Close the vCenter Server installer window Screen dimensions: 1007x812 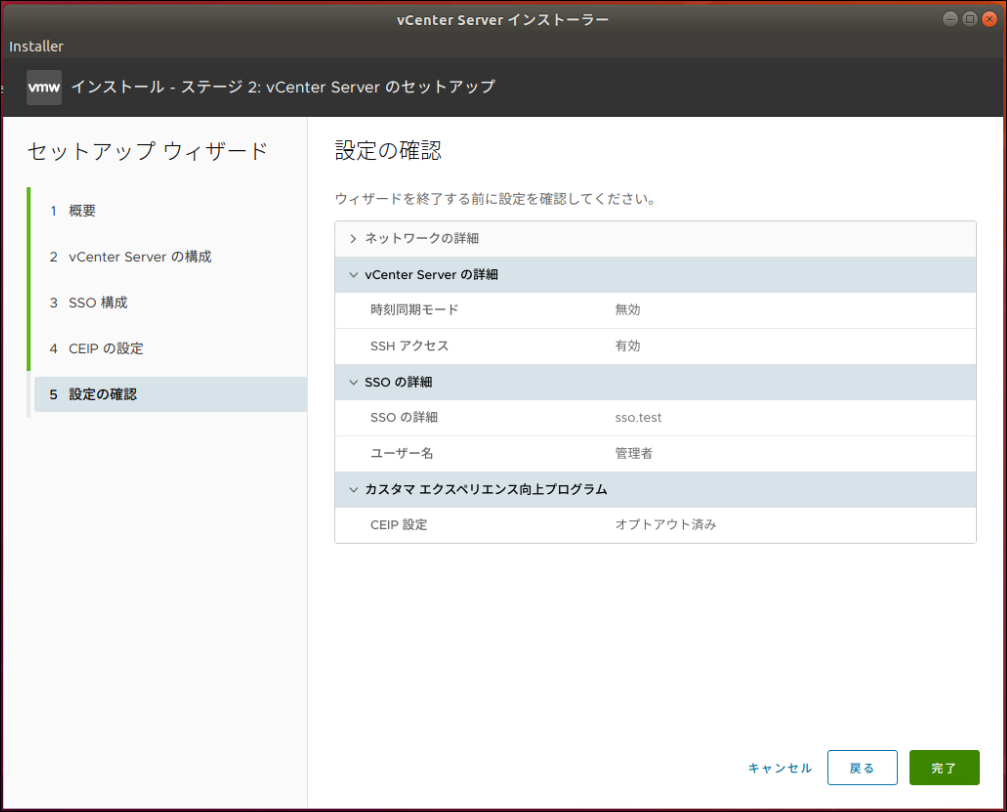pos(990,19)
